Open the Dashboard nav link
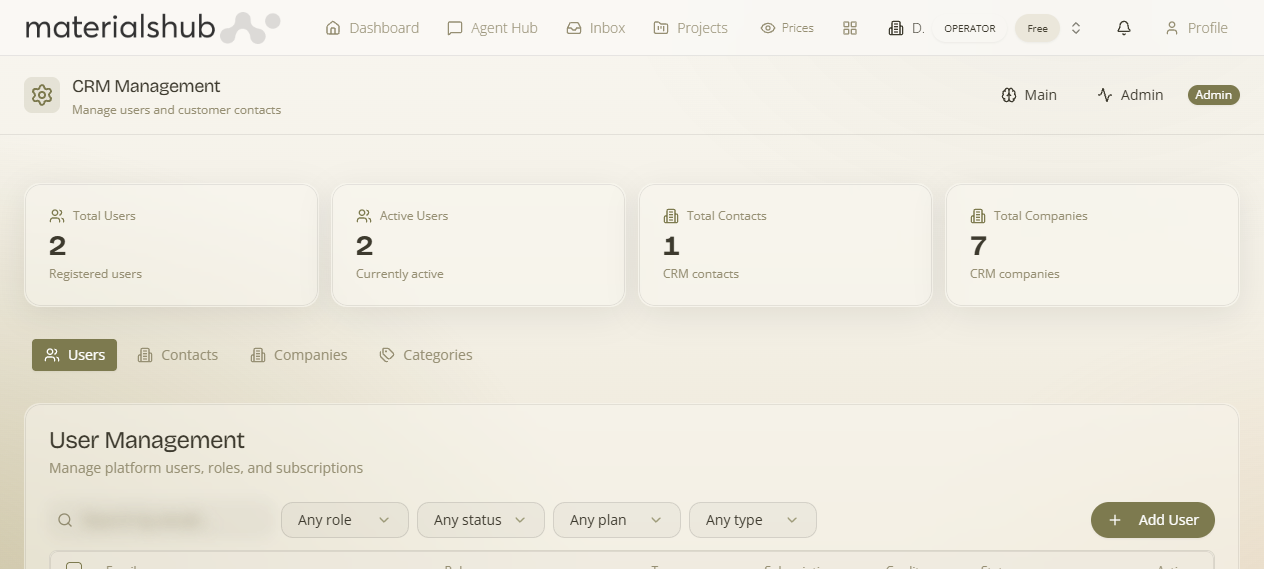 (x=372, y=28)
